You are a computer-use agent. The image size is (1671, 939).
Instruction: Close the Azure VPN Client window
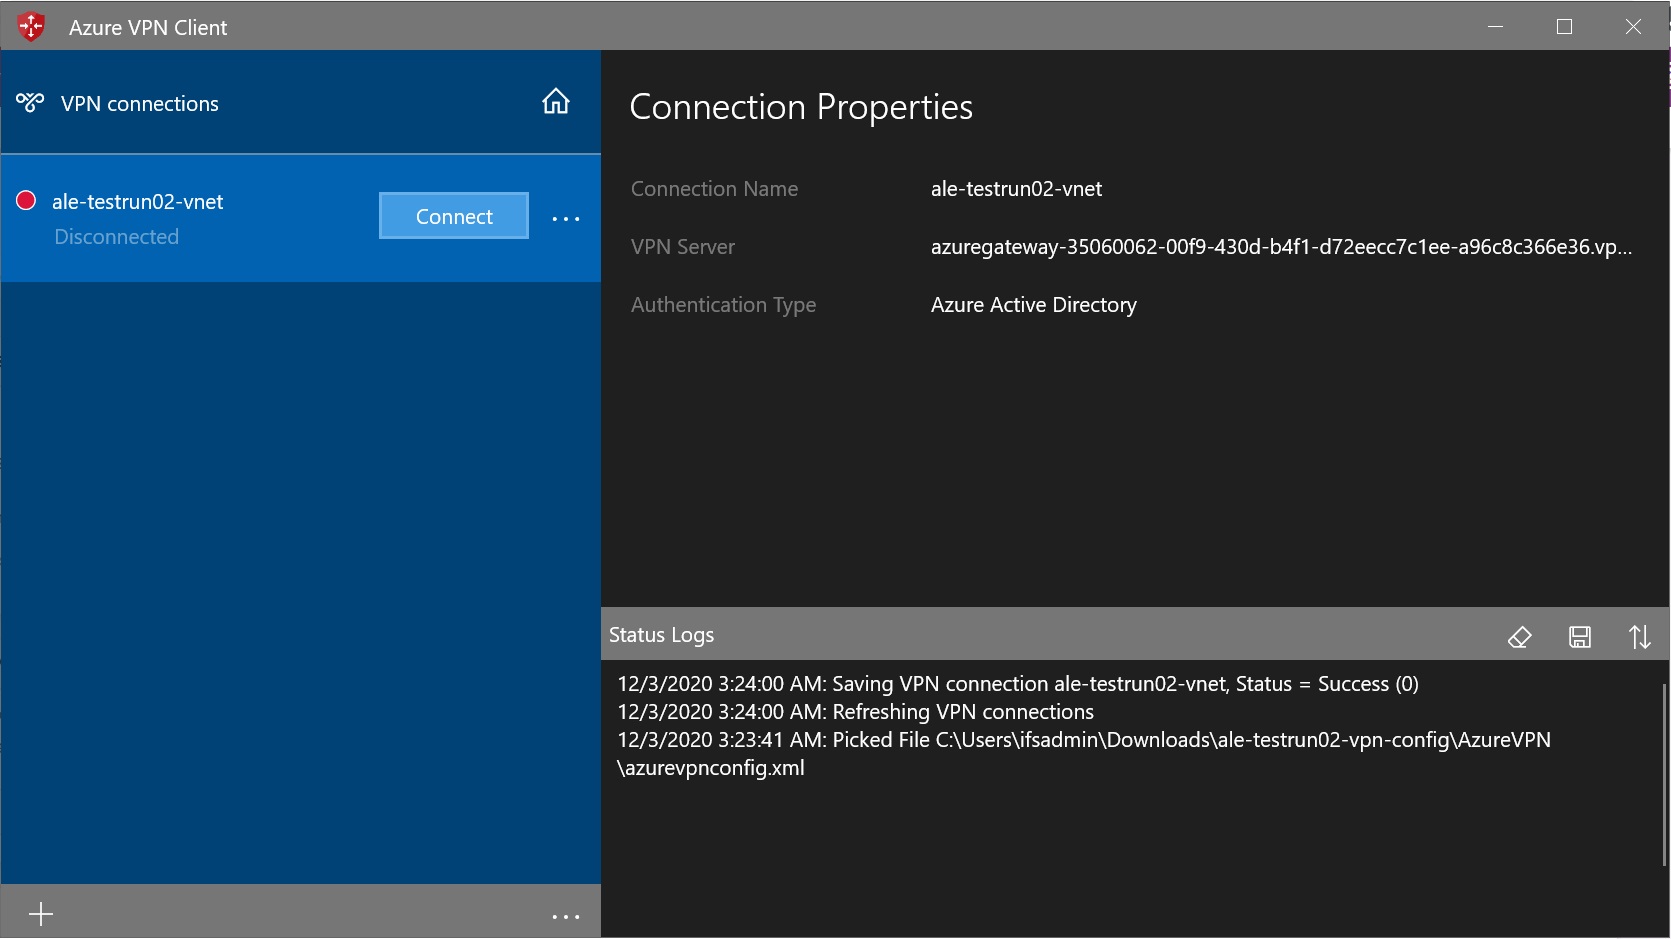(x=1634, y=27)
